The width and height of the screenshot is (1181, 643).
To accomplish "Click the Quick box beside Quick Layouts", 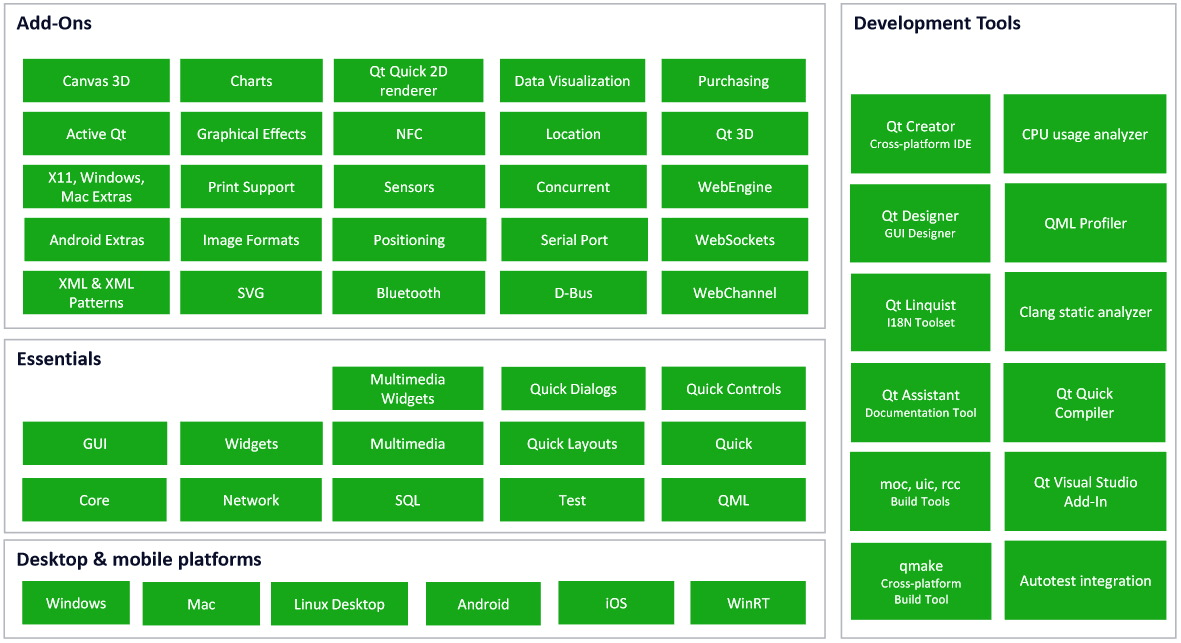I will coord(734,443).
